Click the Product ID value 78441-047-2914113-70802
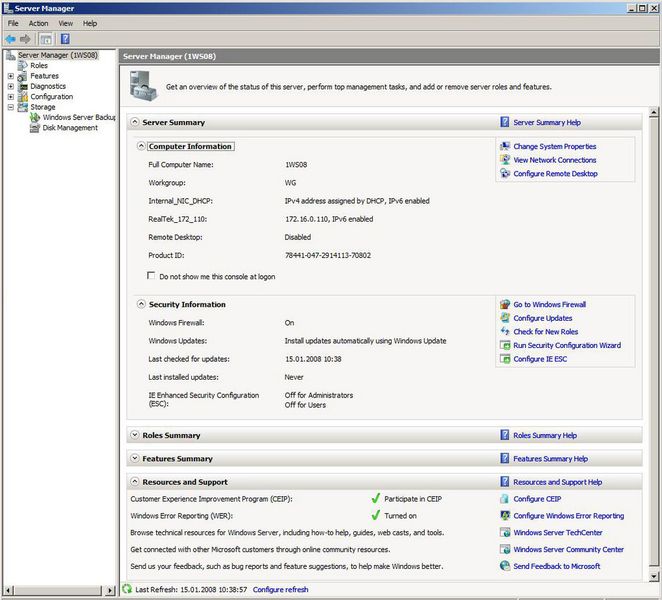The width and height of the screenshot is (662, 600). pos(328,255)
